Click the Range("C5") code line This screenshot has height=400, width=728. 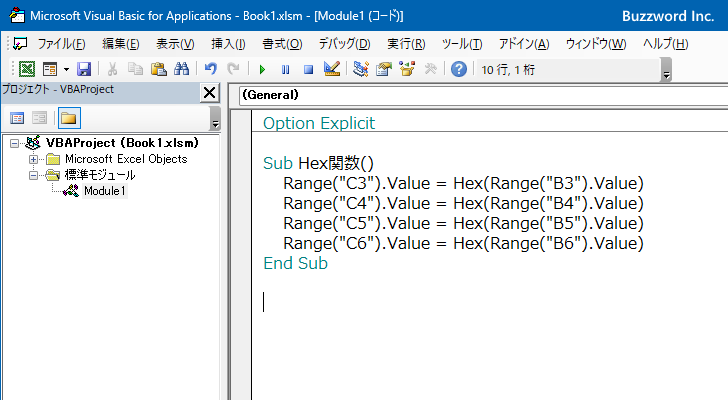tap(463, 223)
